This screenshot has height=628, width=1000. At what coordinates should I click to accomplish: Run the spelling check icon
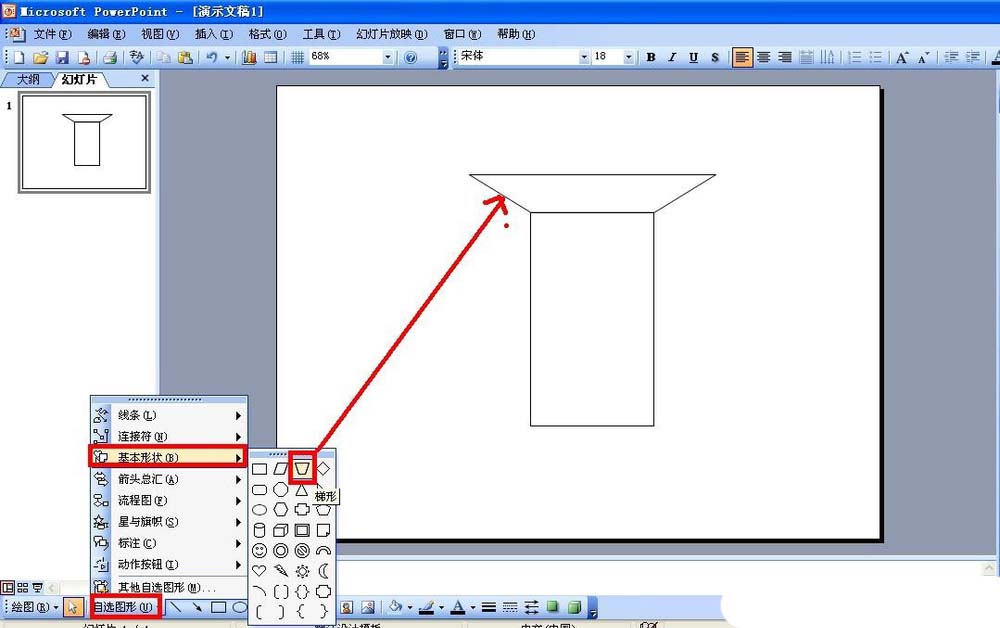(136, 57)
